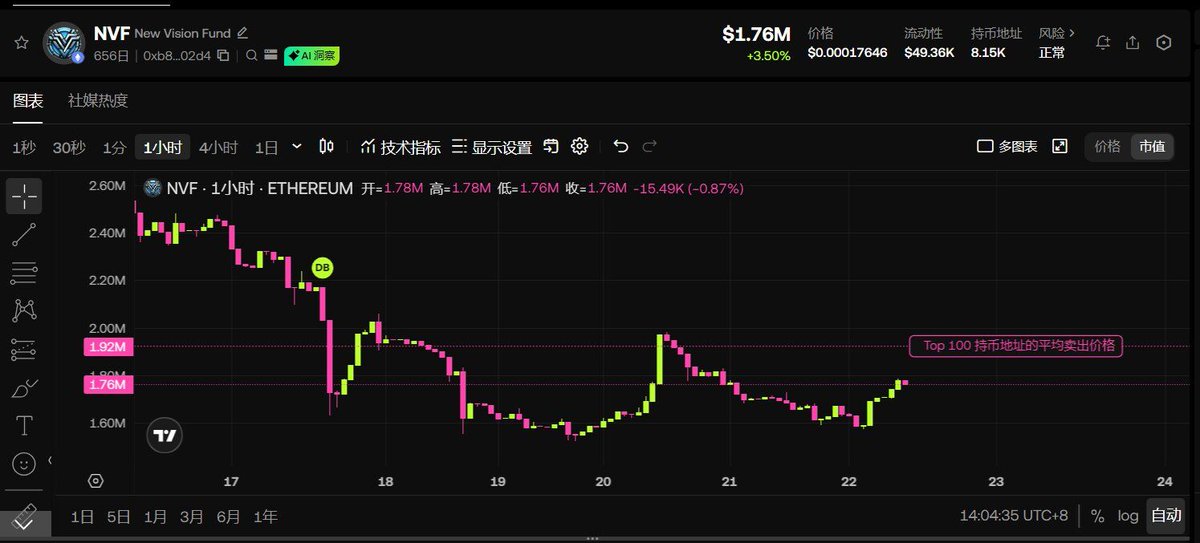Open candlestick chart type selector

[x=326, y=147]
